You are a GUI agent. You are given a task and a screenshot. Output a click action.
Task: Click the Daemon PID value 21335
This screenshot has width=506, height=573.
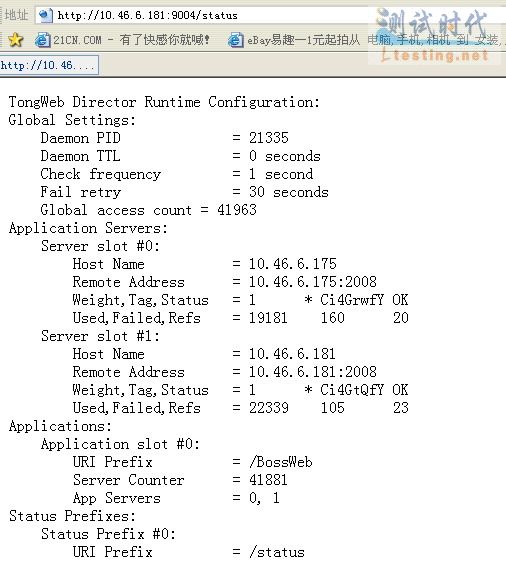pyautogui.click(x=269, y=138)
